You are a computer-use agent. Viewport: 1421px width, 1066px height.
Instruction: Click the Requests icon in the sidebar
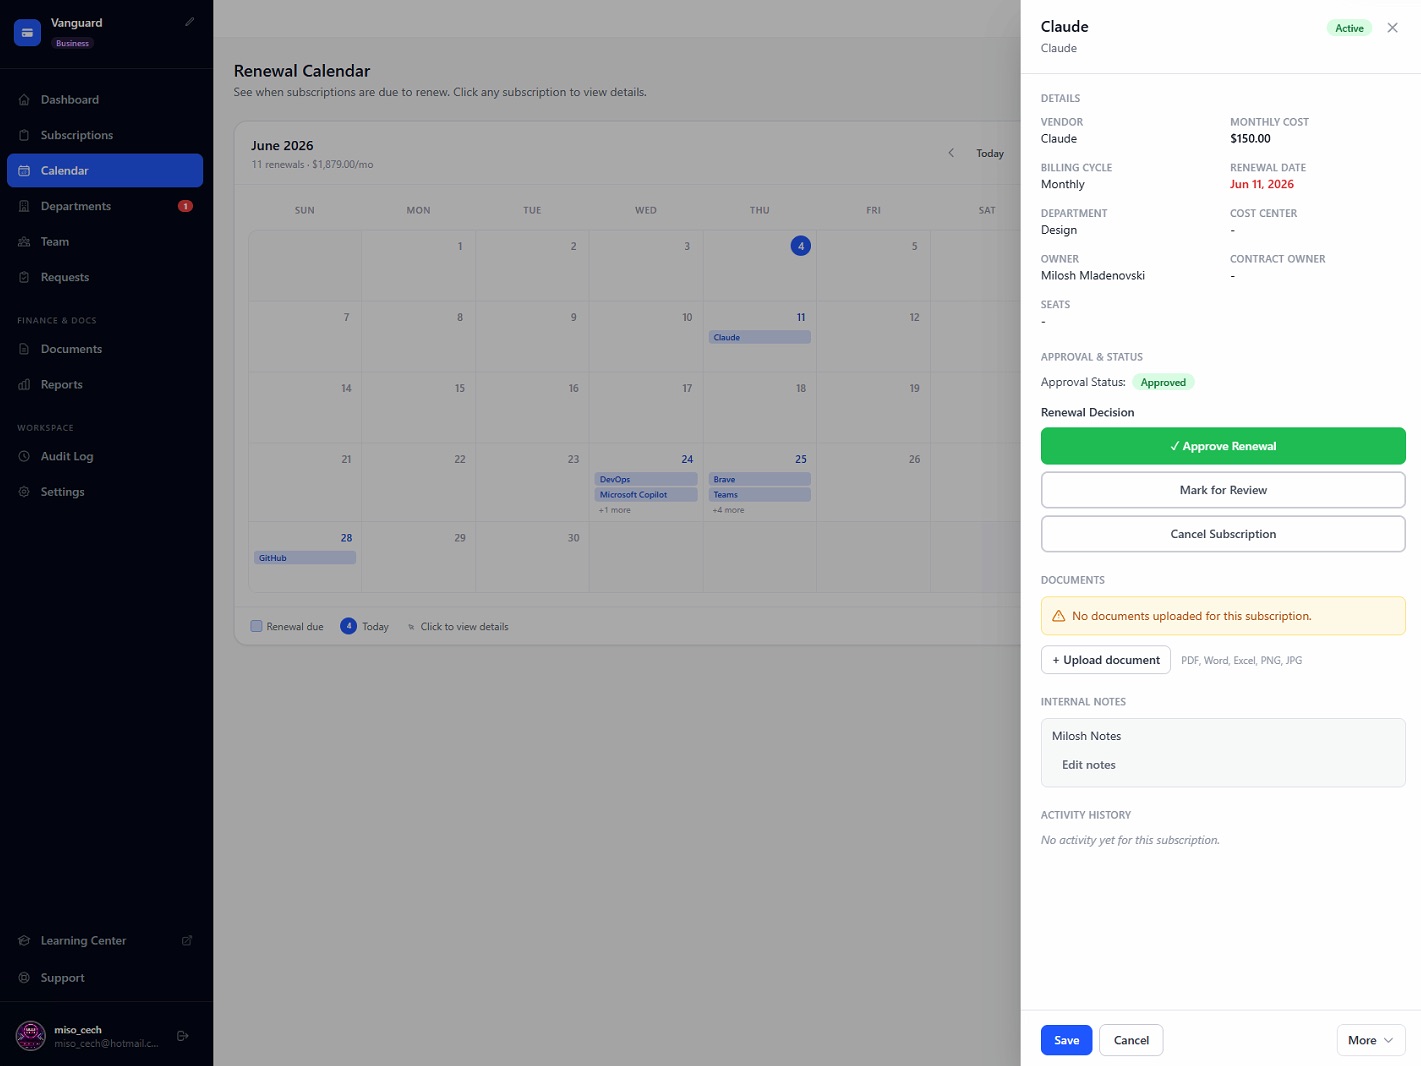(24, 277)
